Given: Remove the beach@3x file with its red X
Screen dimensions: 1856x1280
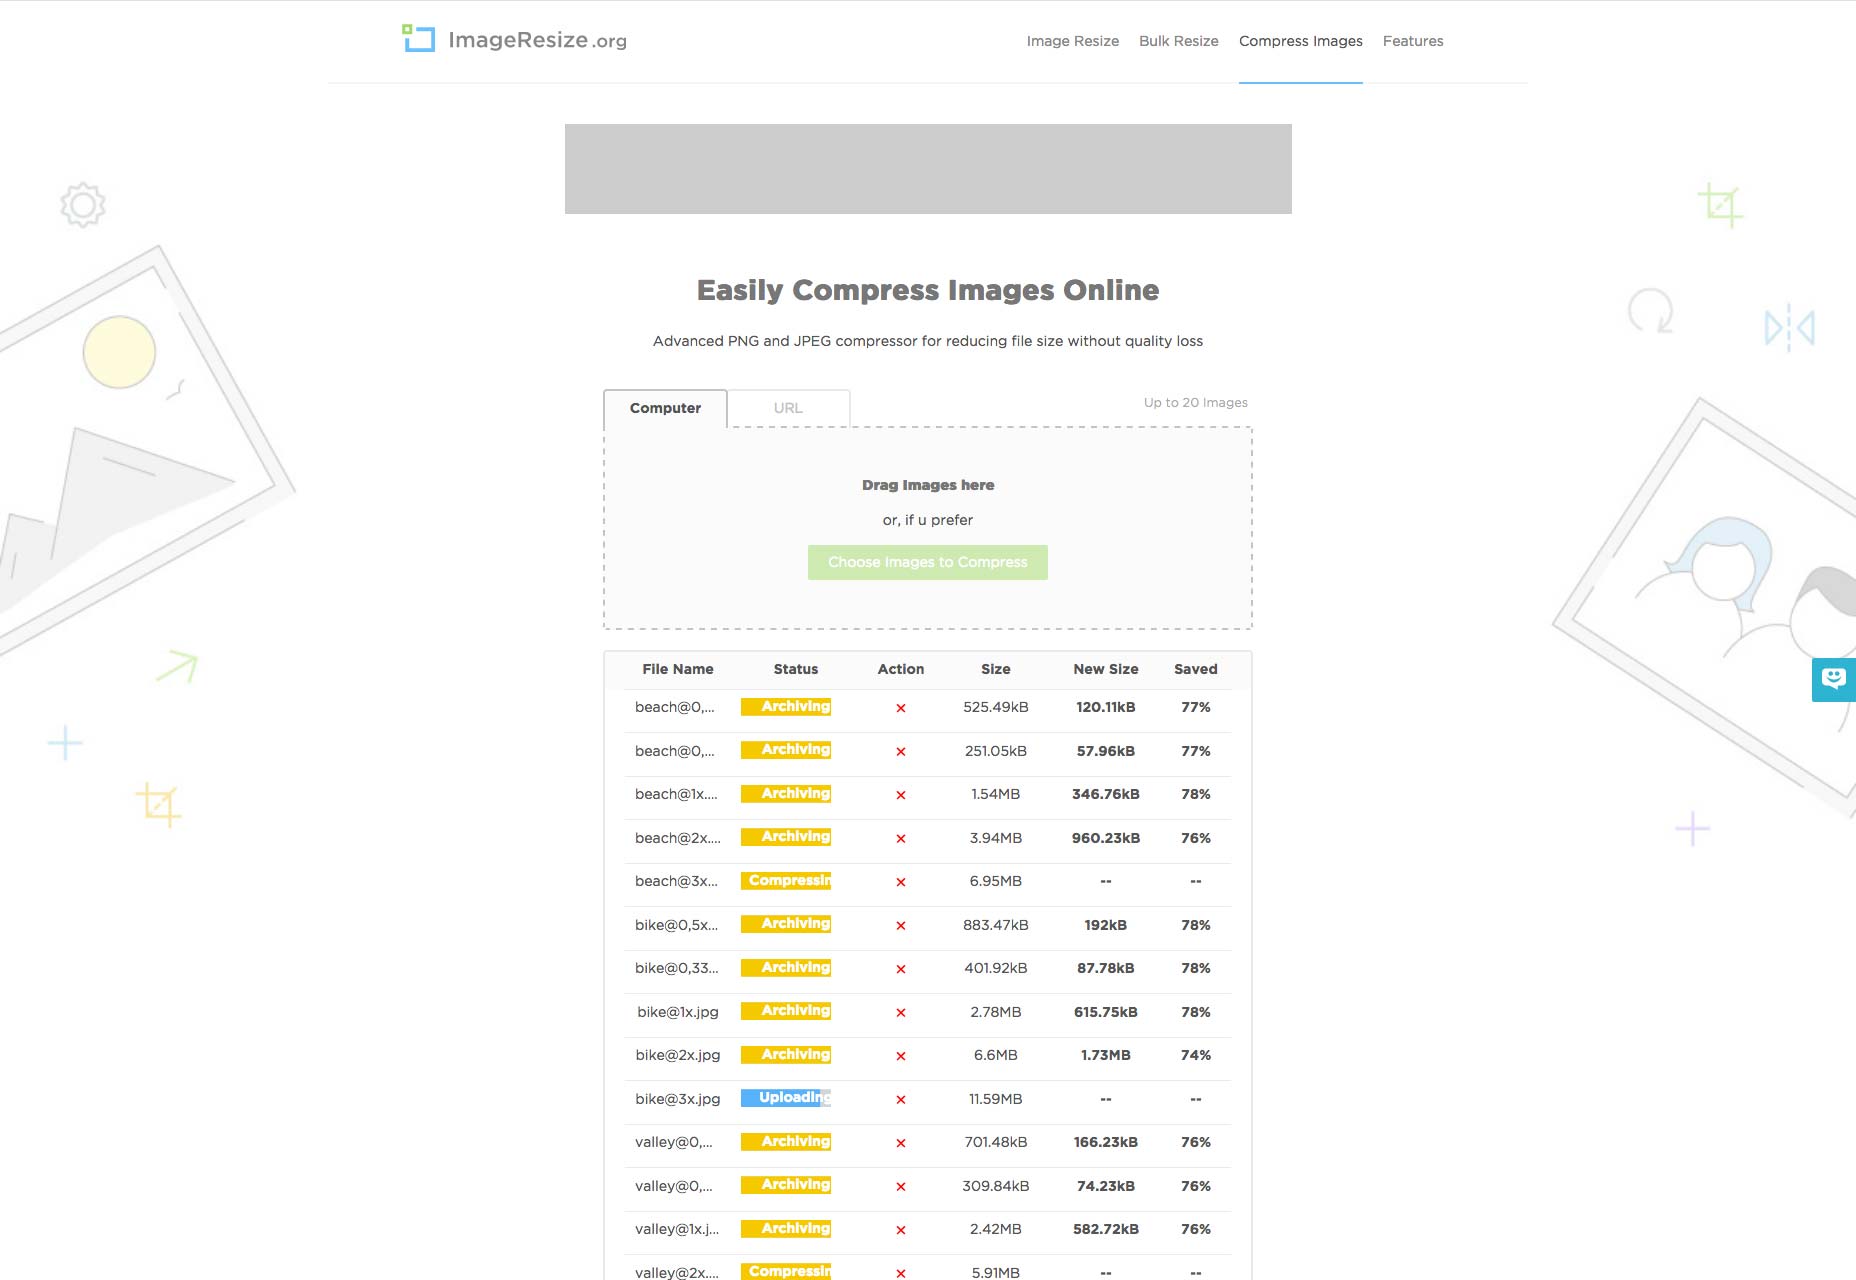Looking at the screenshot, I should 901,882.
